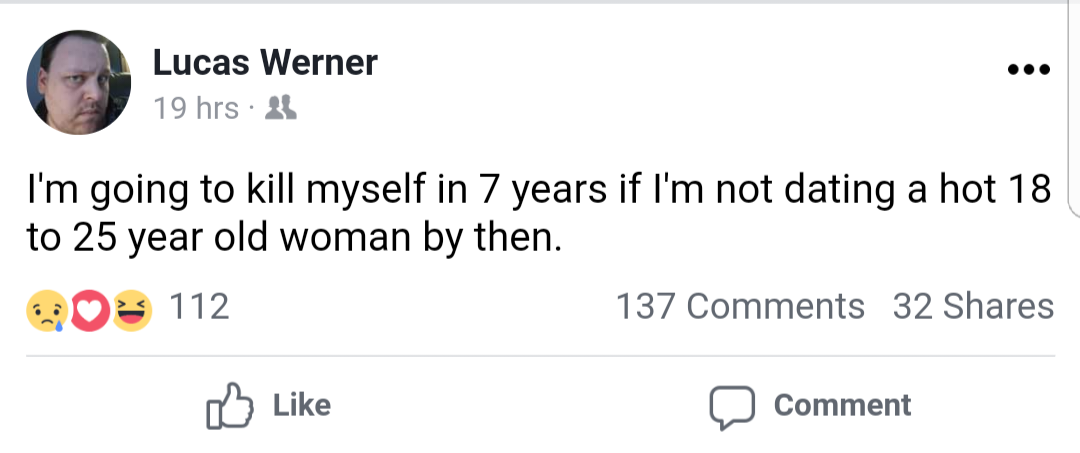Click the thumbs-up Like icon
This screenshot has width=1080, height=453.
[x=229, y=405]
